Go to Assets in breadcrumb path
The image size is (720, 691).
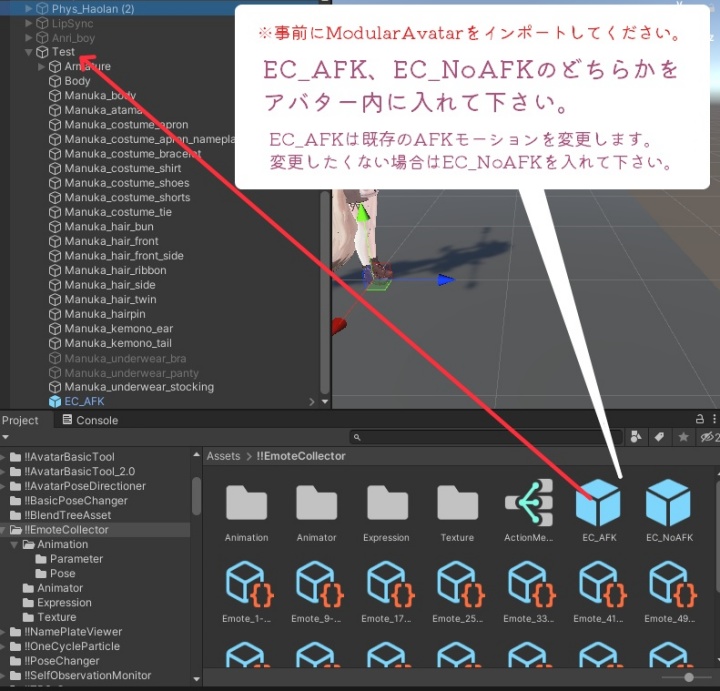[x=223, y=456]
